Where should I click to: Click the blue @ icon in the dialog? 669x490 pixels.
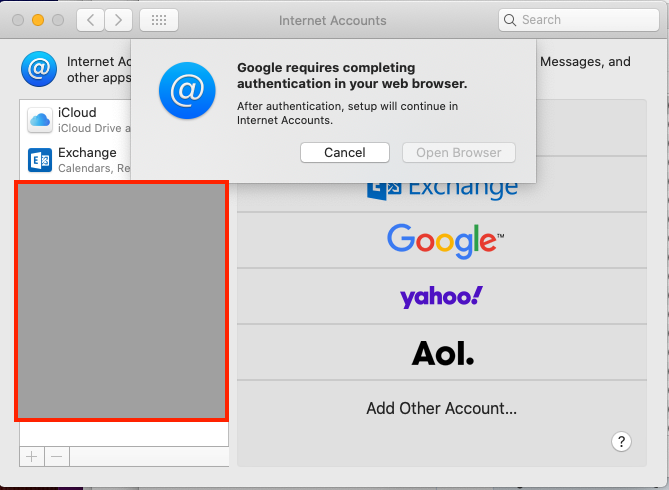[187, 90]
